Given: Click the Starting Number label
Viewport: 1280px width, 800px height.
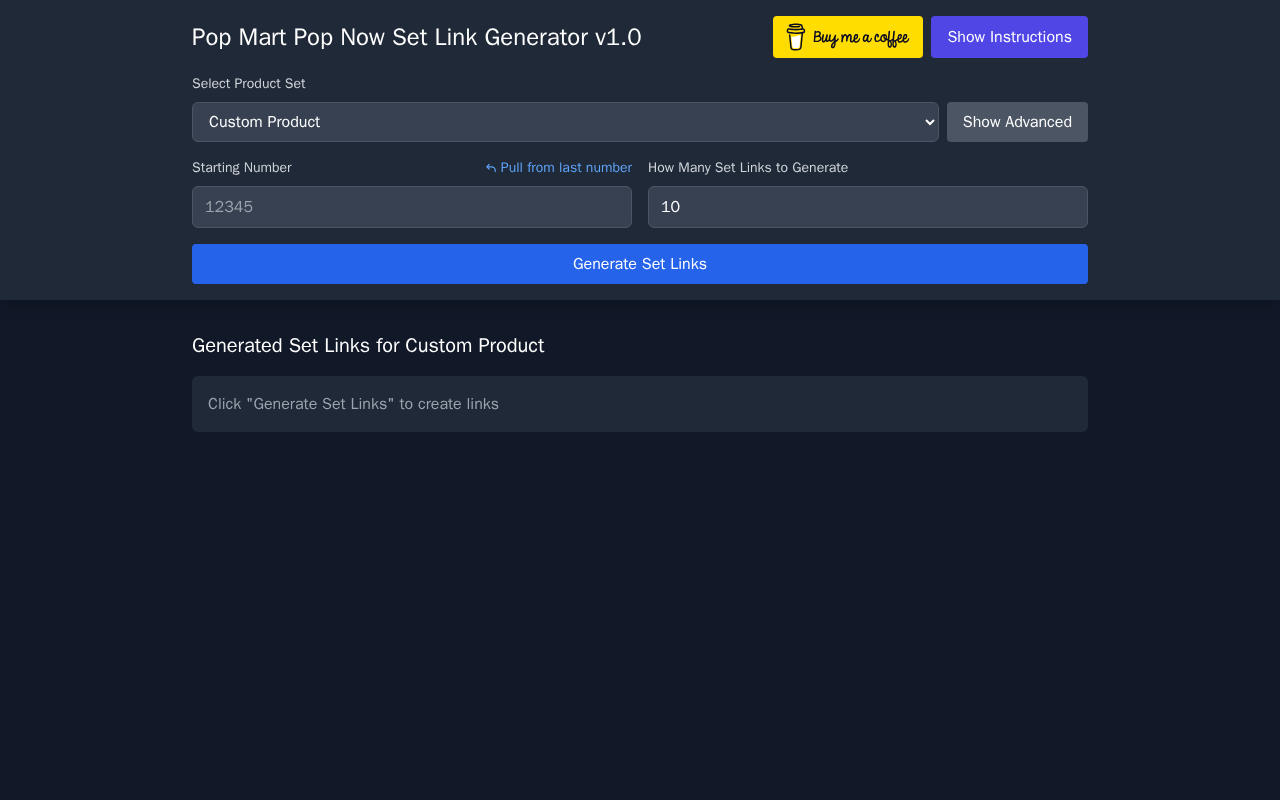Looking at the screenshot, I should click(x=242, y=168).
